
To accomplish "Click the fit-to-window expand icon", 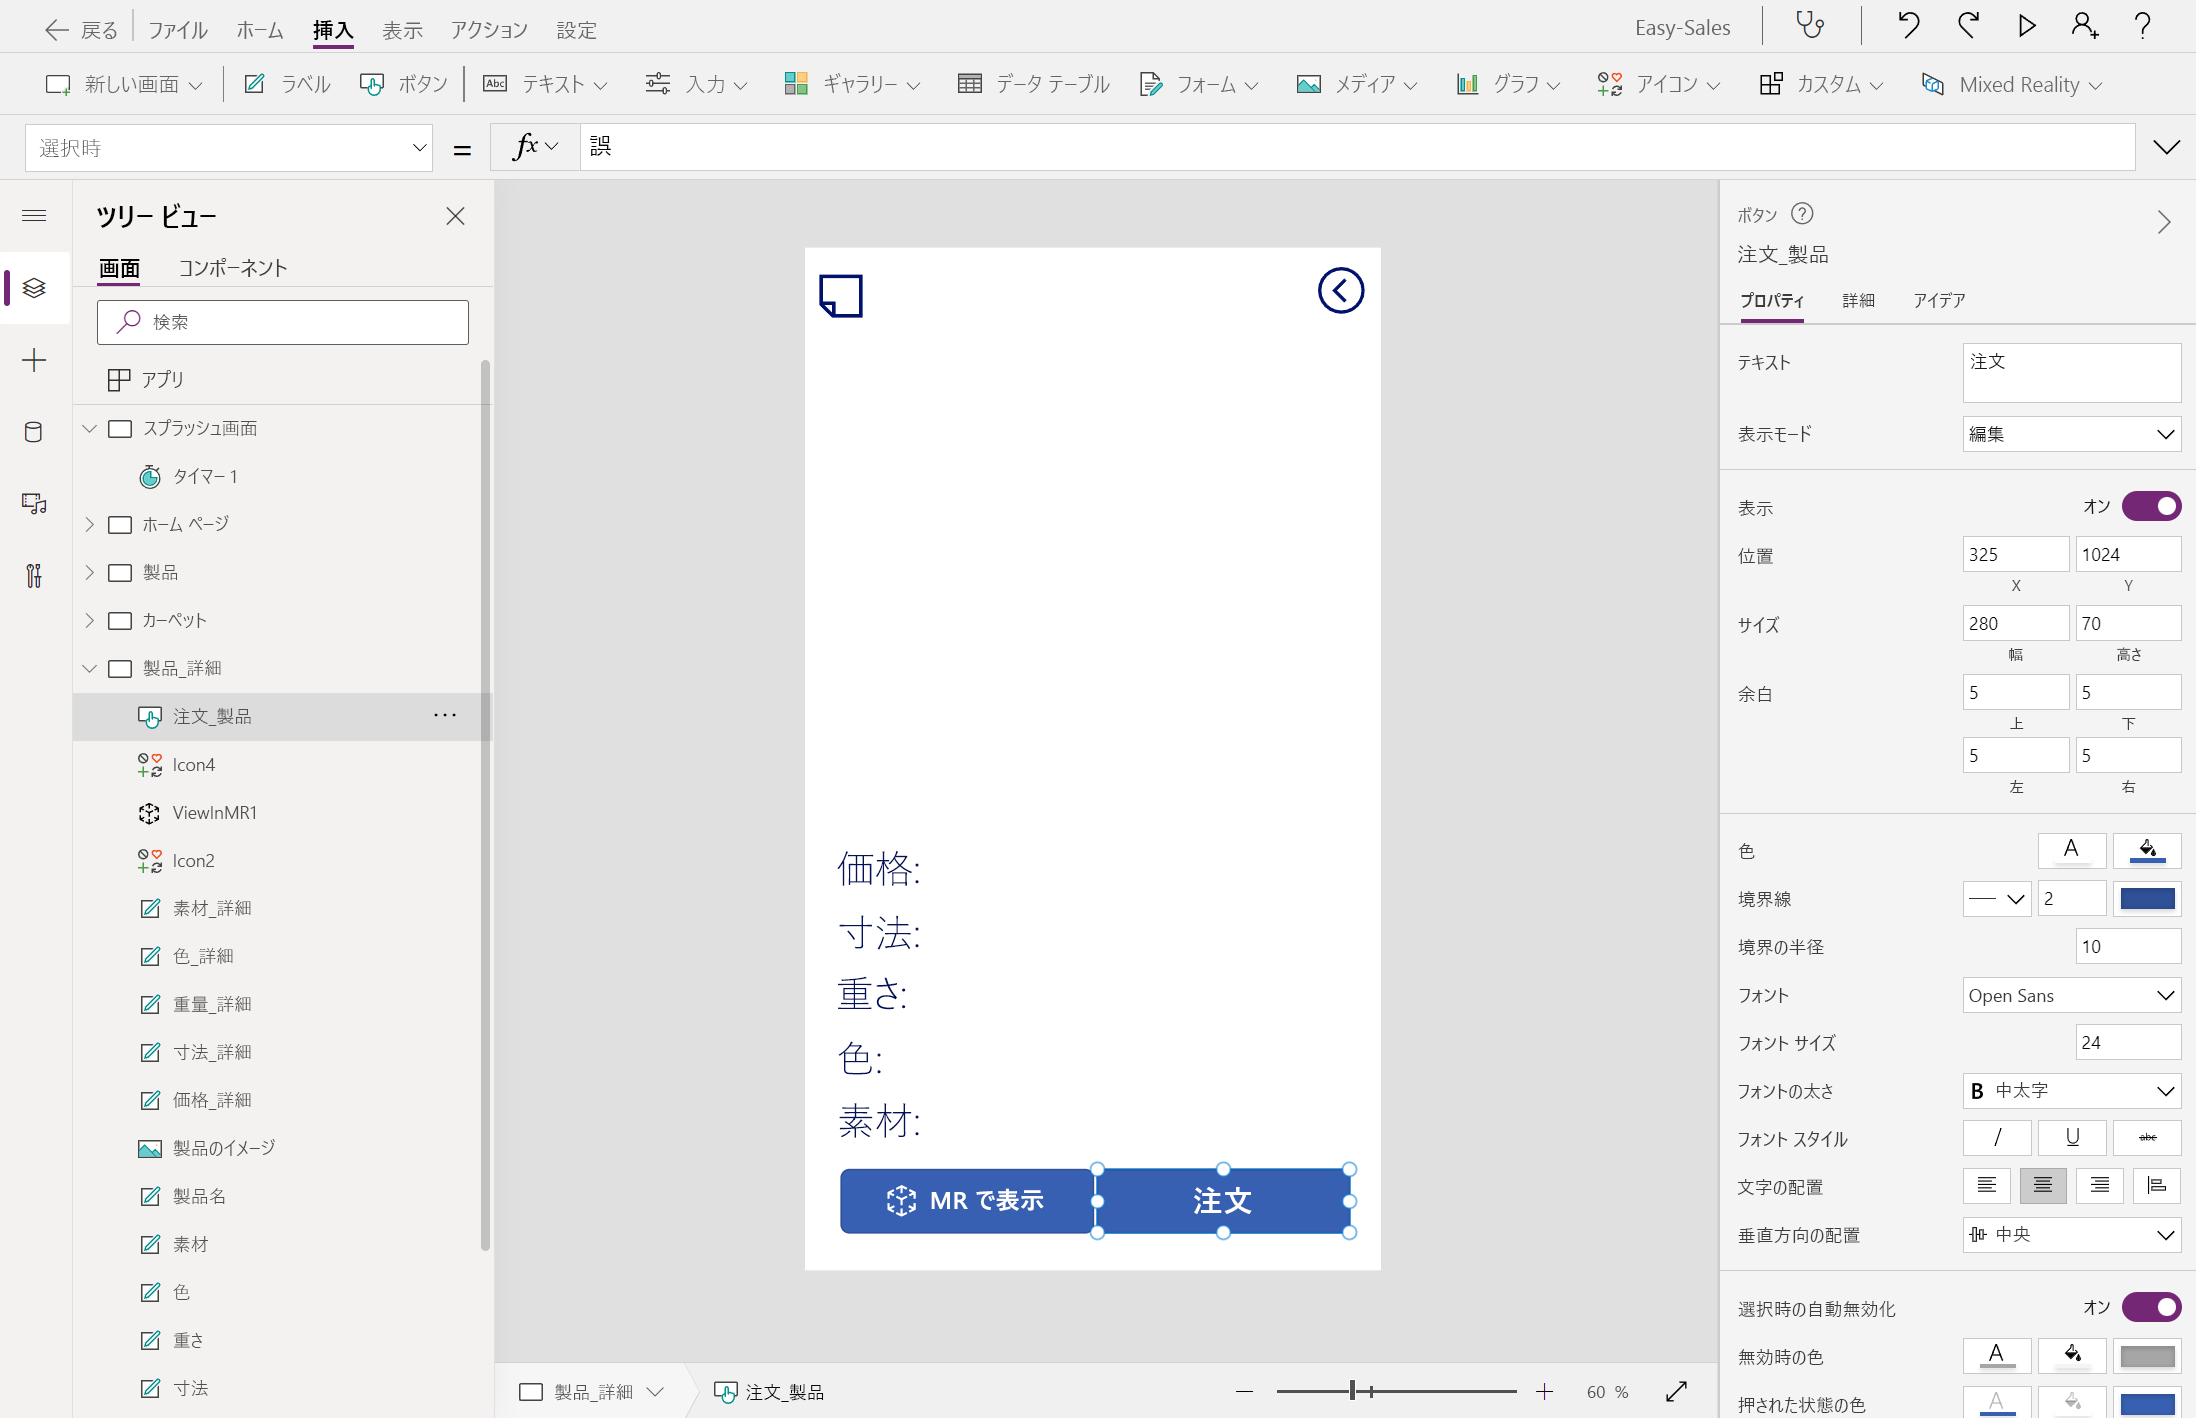I will click(x=1676, y=1391).
